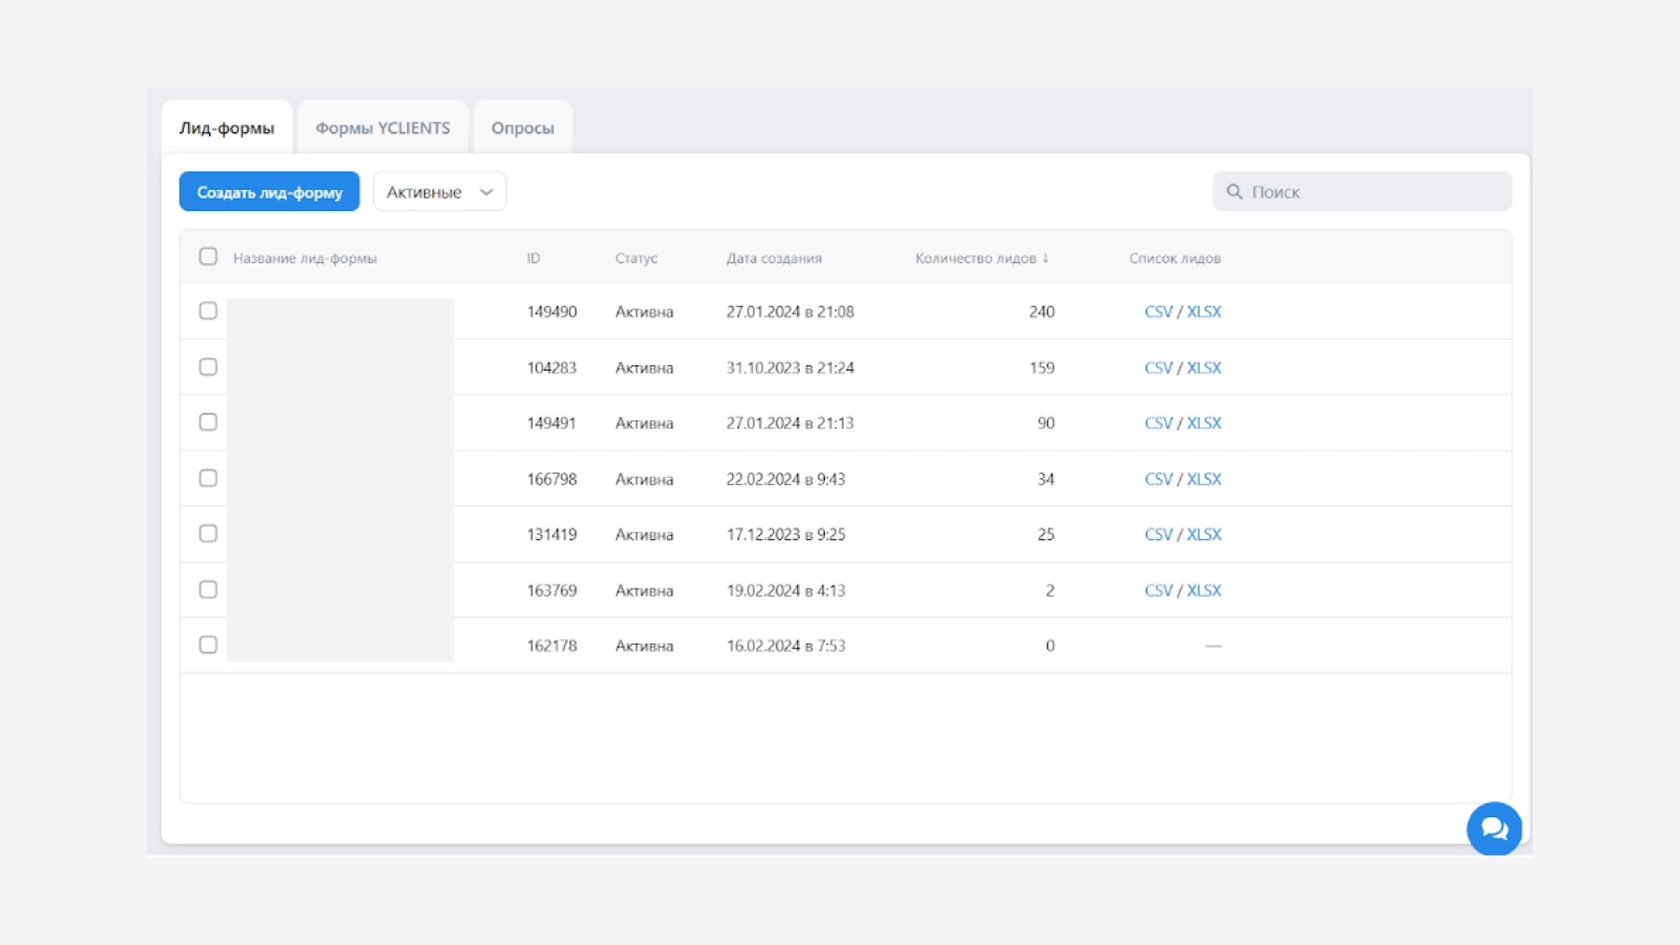1680x945 pixels.
Task: Open the chat support bubble icon
Action: [x=1494, y=828]
